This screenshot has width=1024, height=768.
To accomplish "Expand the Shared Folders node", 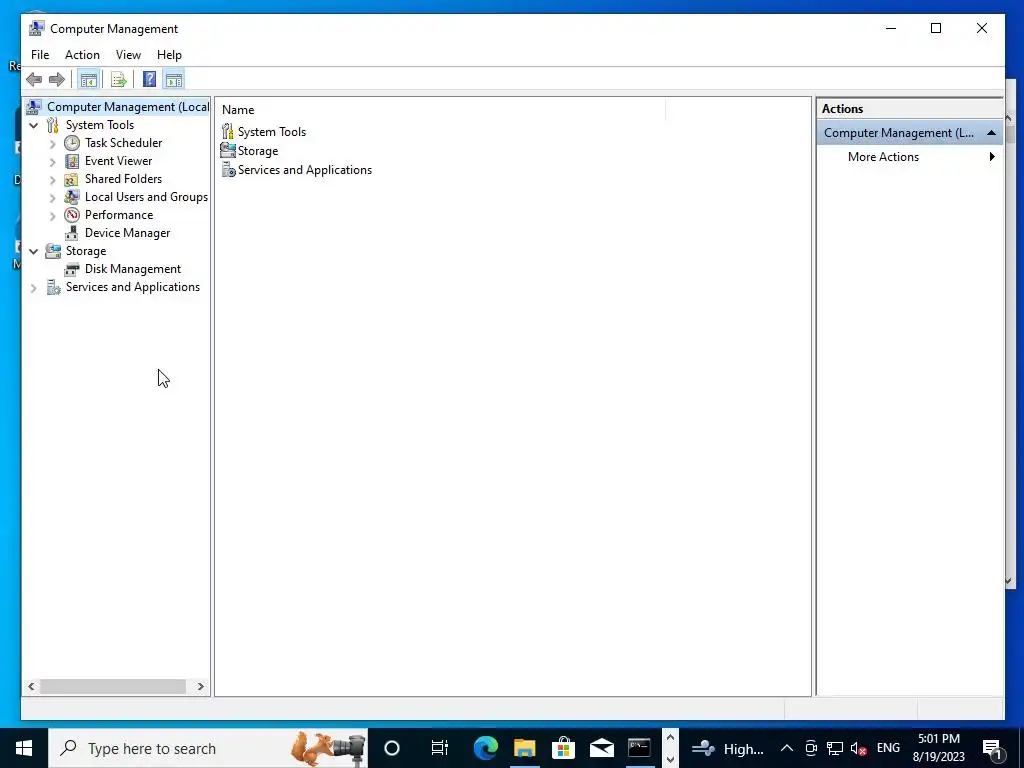I will click(53, 180).
